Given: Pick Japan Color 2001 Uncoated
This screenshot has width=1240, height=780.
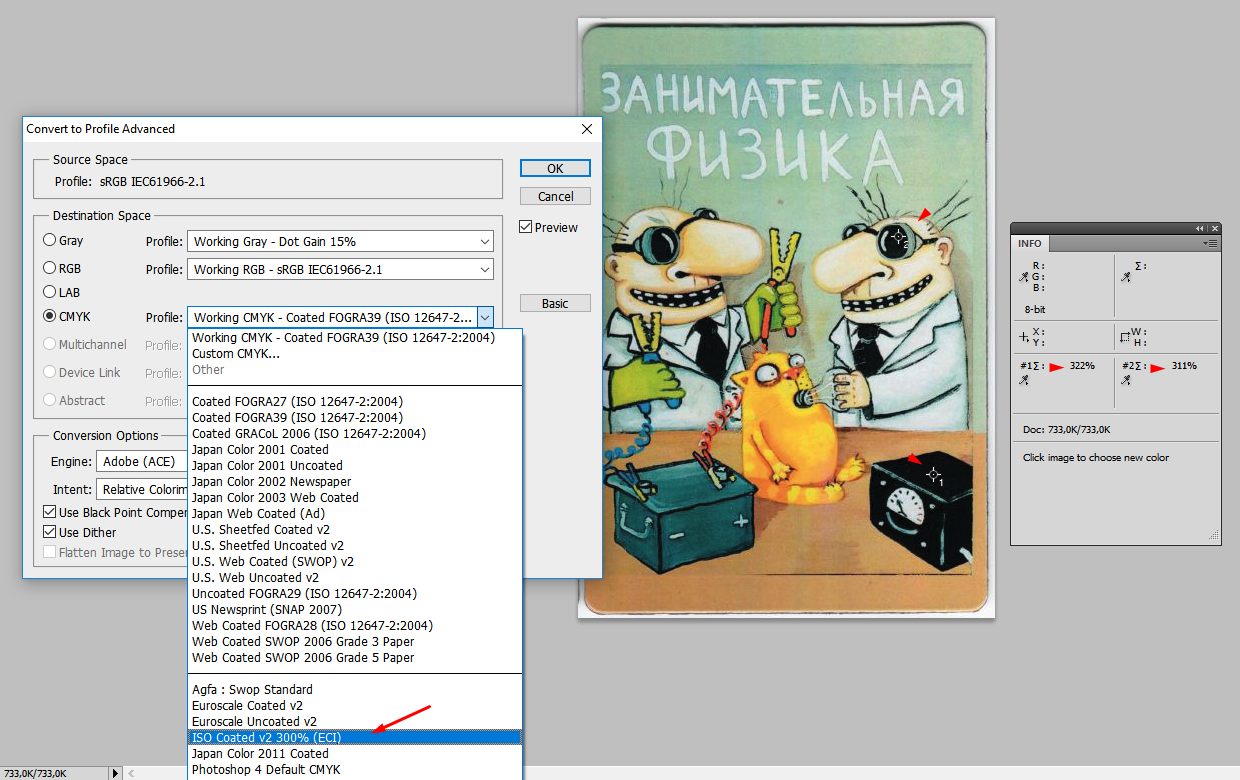Looking at the screenshot, I should click(355, 465).
